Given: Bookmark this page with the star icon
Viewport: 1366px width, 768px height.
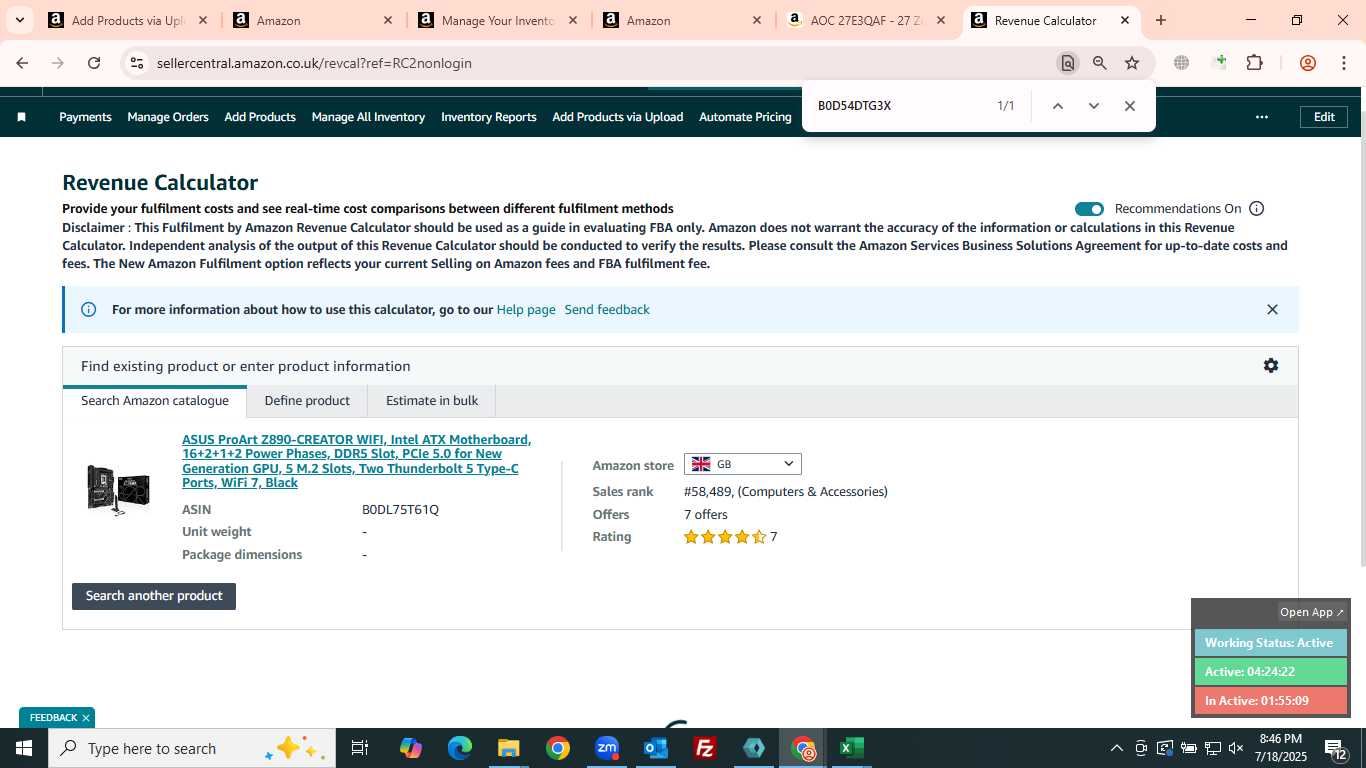Looking at the screenshot, I should point(1132,63).
